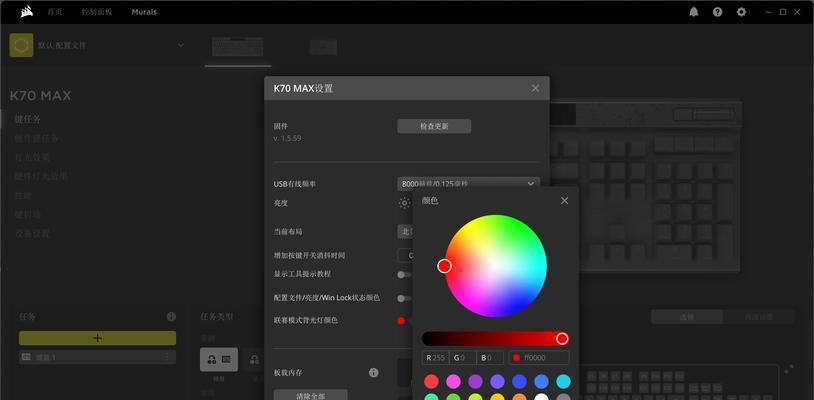The height and width of the screenshot is (400, 814).
Task: Click the G value field
Action: pos(463,357)
